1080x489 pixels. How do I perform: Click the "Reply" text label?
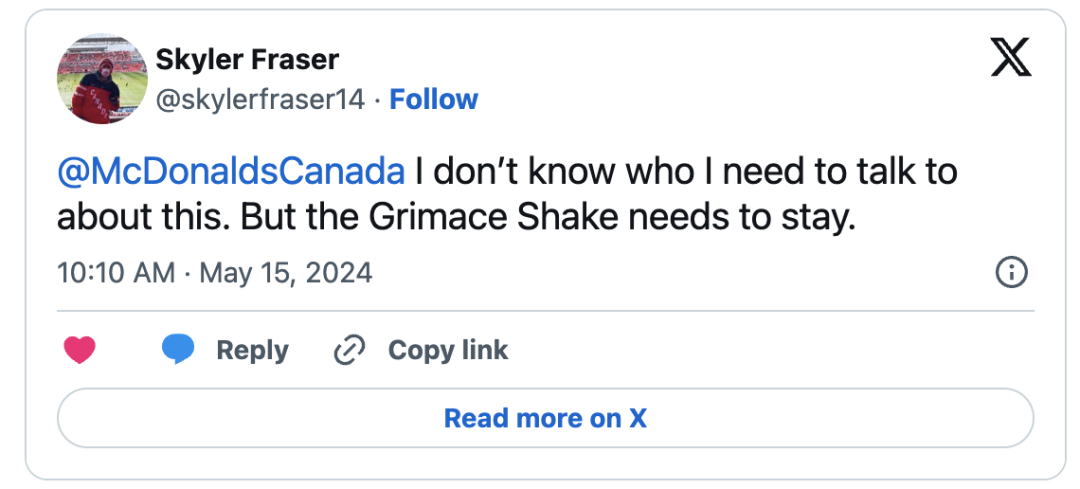pos(252,350)
